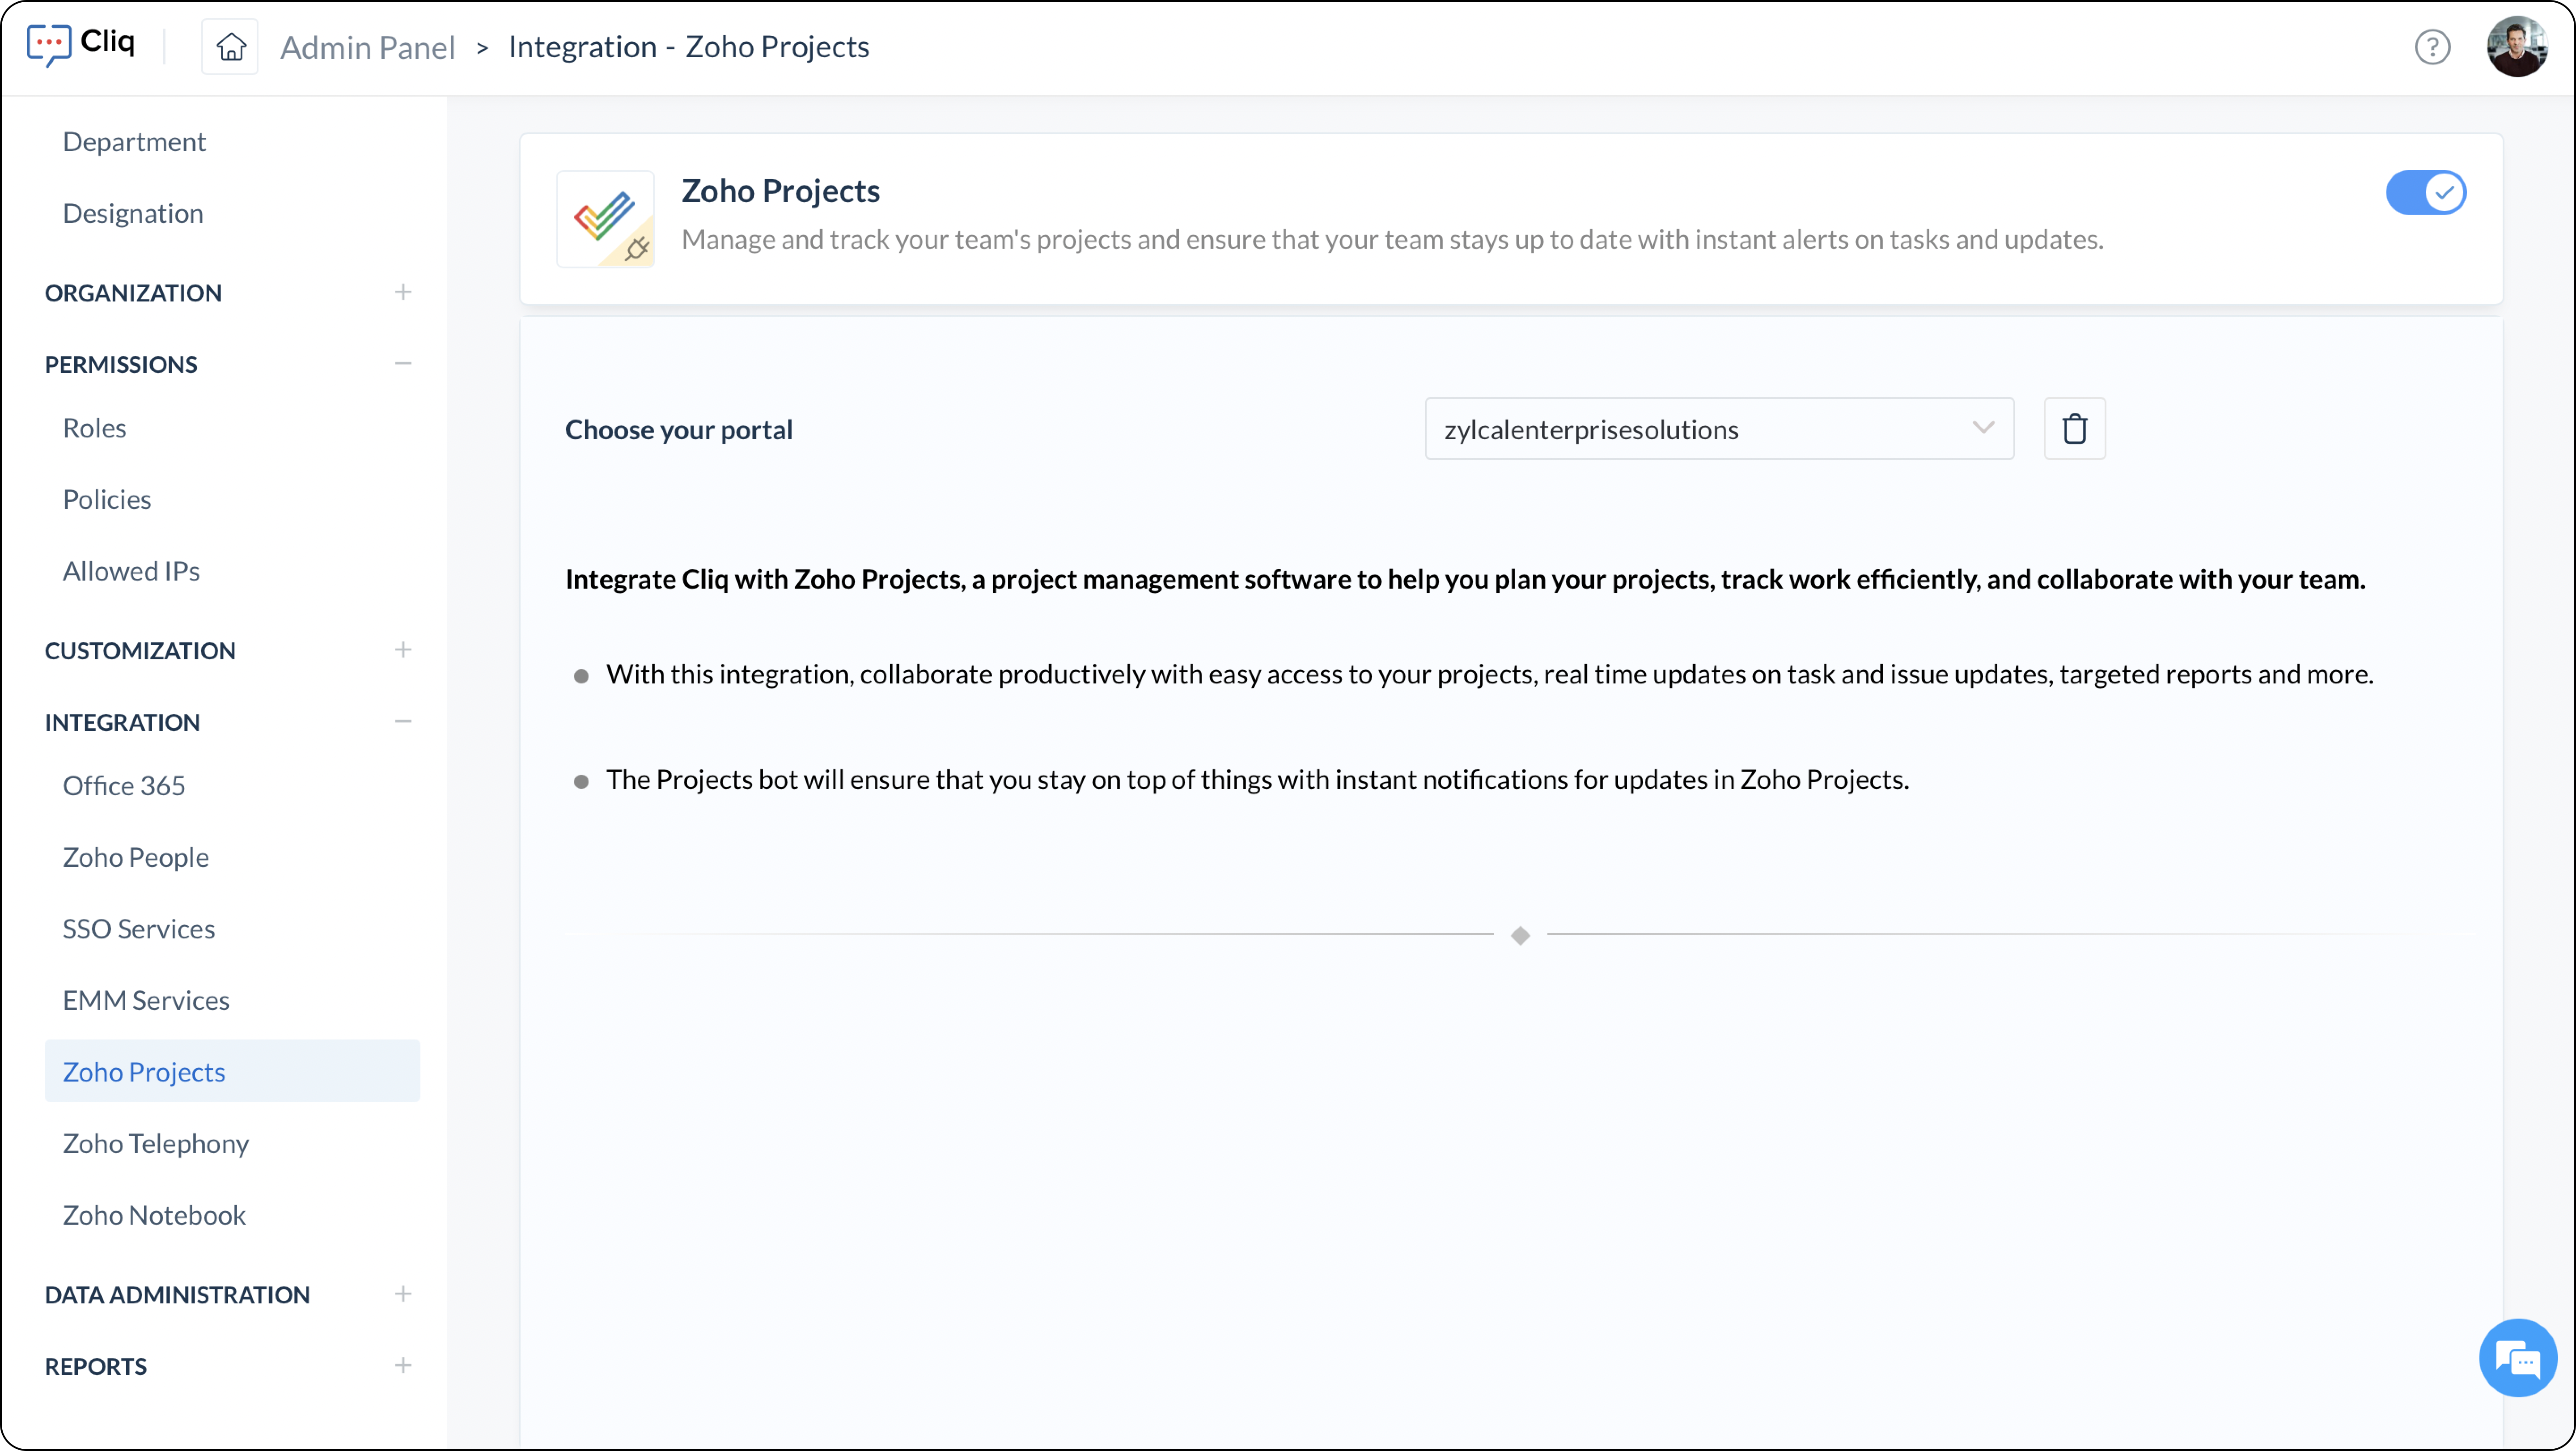
Task: Click the Zoho Projects card title
Action: [780, 190]
